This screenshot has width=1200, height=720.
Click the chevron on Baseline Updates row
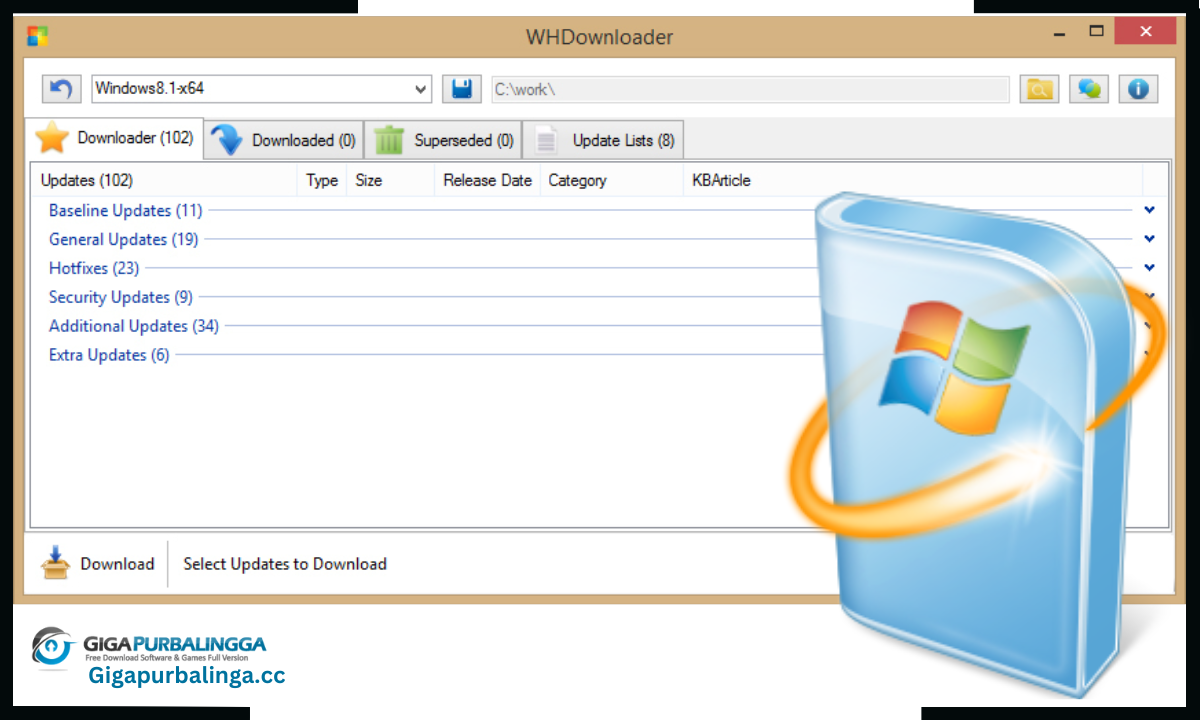click(1149, 210)
